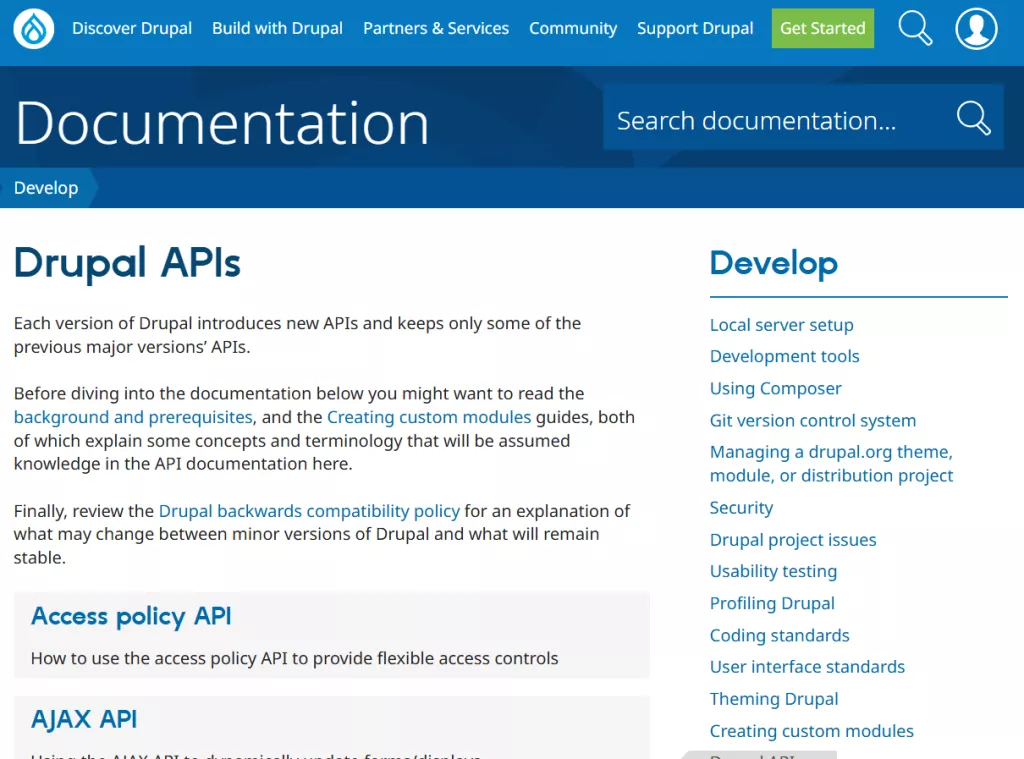This screenshot has width=1024, height=759.
Task: Open Support Drupal menu
Action: pos(695,29)
